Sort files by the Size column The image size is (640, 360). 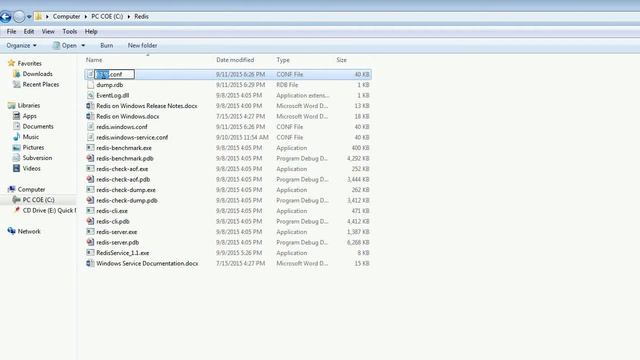point(341,60)
